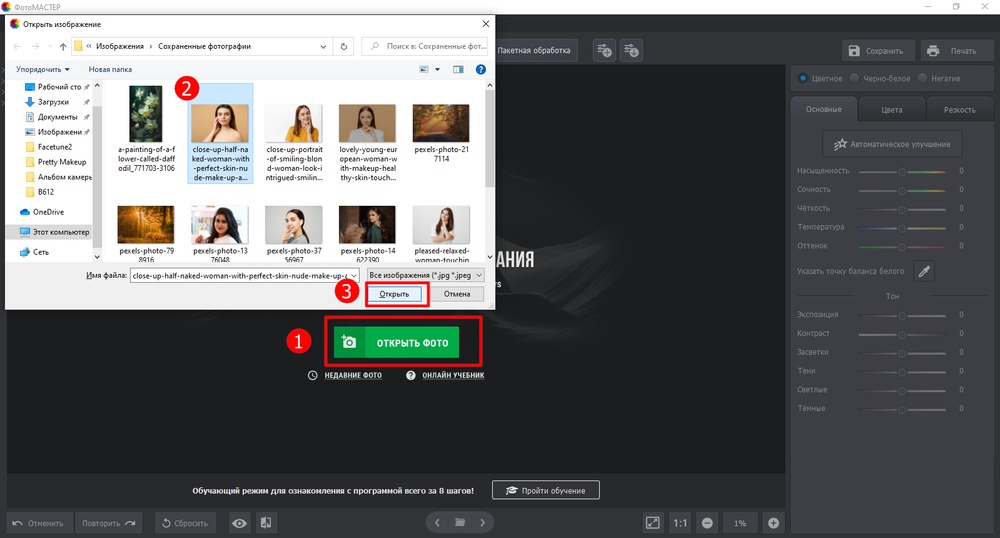Click the Сохранить button with disk icon
The width and height of the screenshot is (1000, 538).
coord(878,51)
